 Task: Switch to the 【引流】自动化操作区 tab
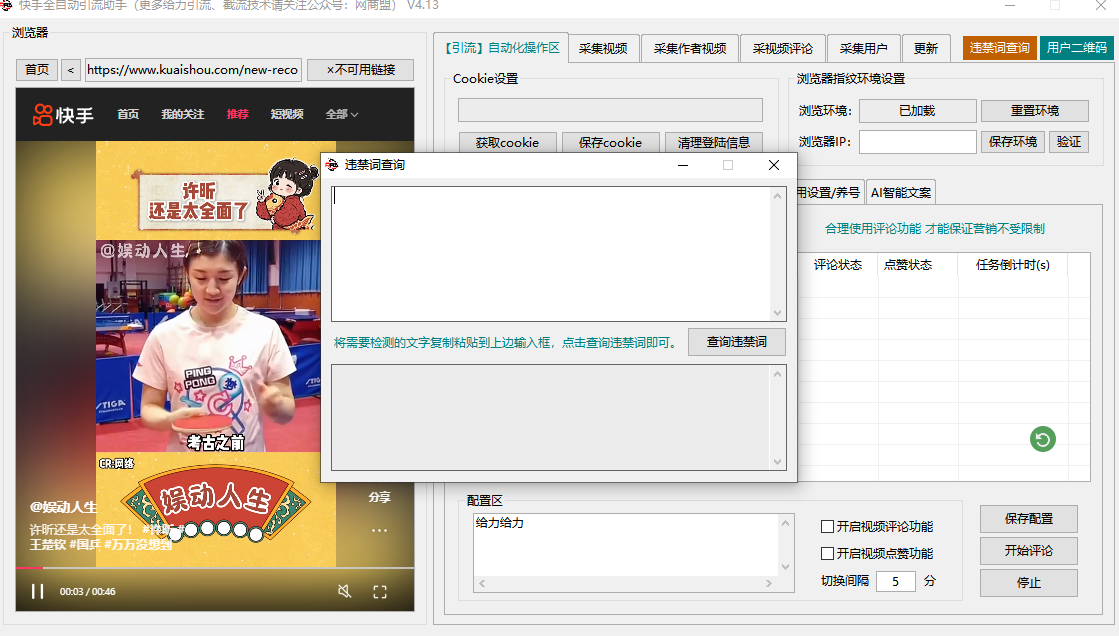point(501,48)
